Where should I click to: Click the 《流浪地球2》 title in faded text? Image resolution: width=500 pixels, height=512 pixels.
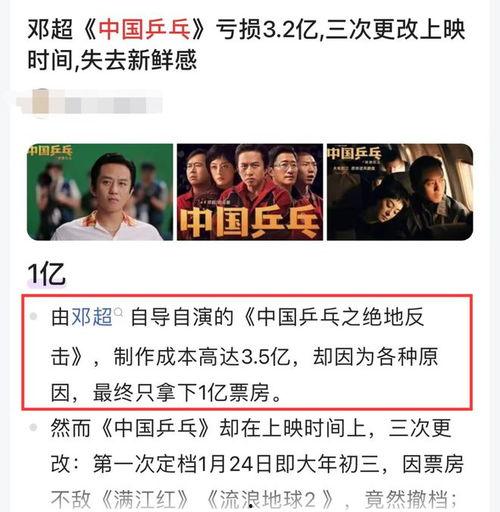point(269,500)
